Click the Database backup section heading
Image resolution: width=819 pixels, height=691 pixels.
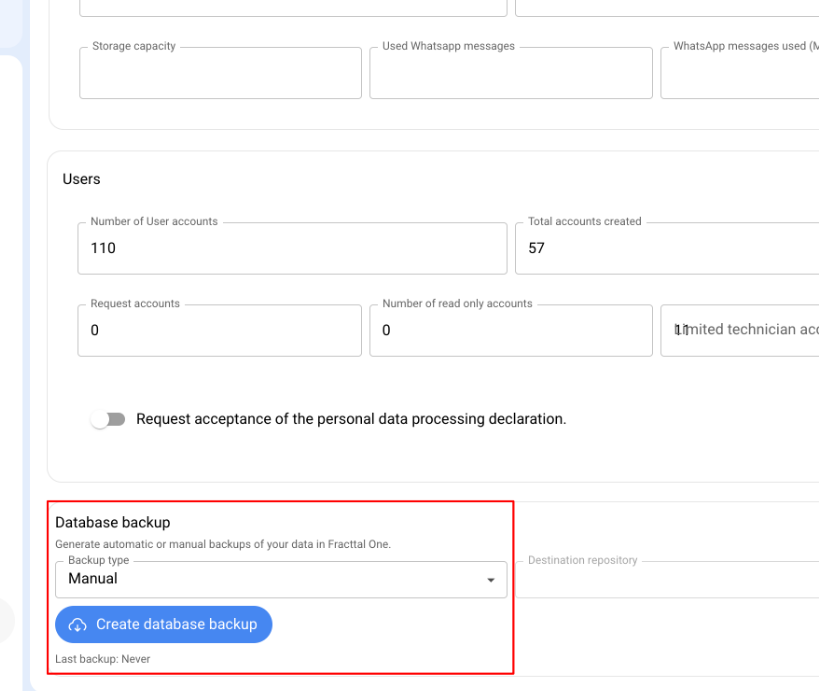[x=113, y=522]
